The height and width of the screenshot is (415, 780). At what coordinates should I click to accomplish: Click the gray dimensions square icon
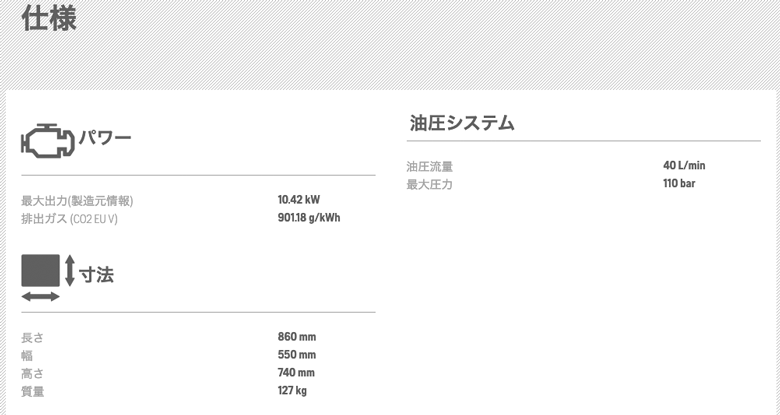(40, 270)
